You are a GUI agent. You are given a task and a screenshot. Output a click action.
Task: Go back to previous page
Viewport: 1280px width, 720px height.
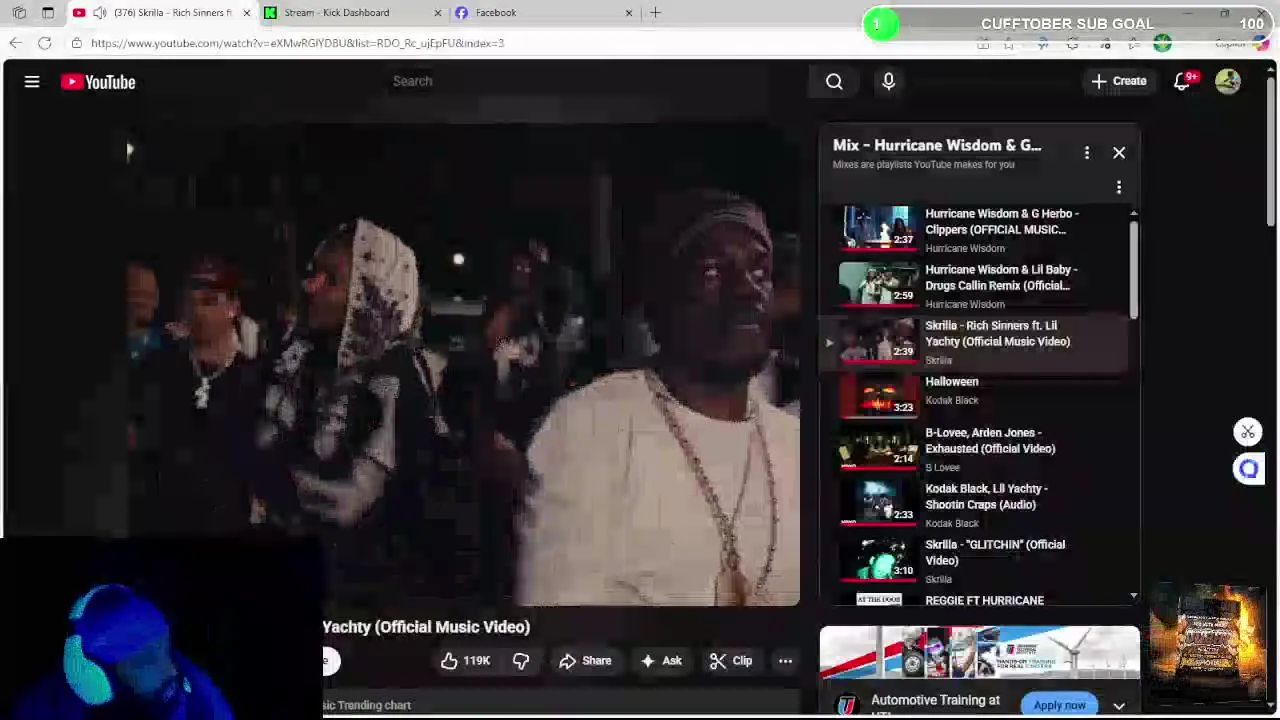click(15, 43)
